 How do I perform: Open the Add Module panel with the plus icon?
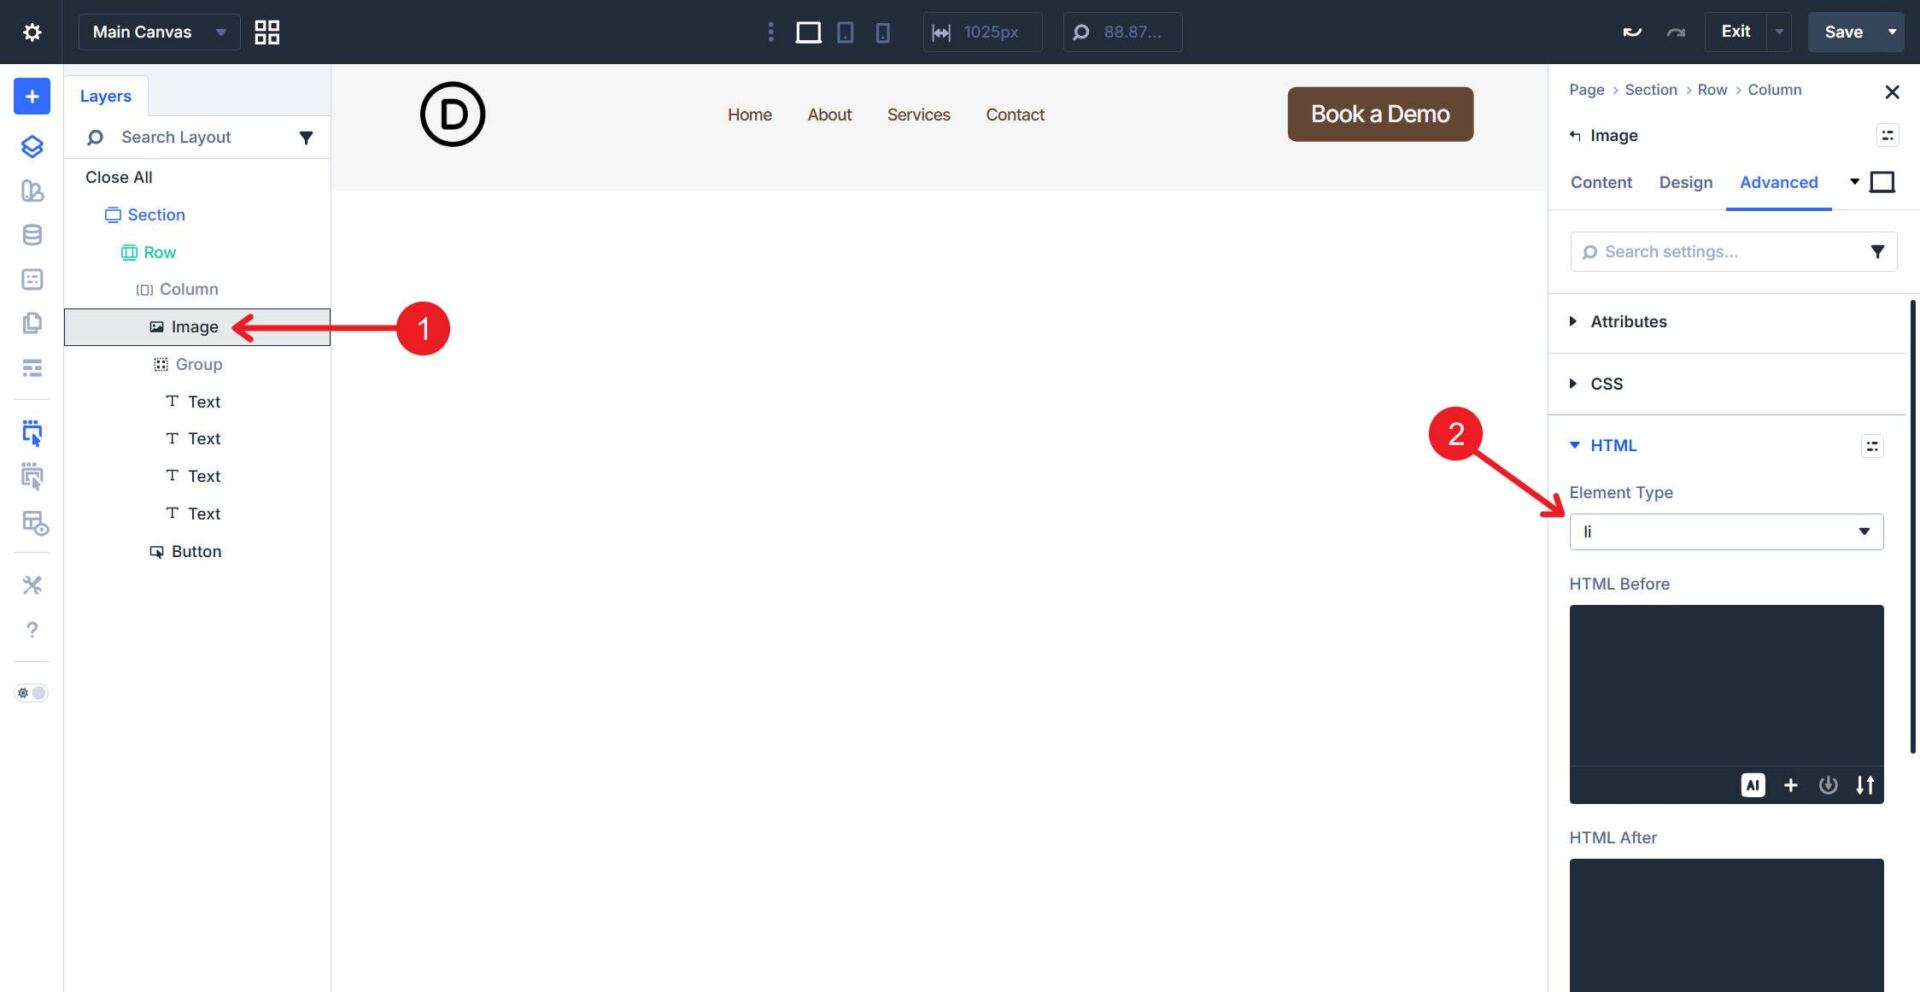pos(31,96)
